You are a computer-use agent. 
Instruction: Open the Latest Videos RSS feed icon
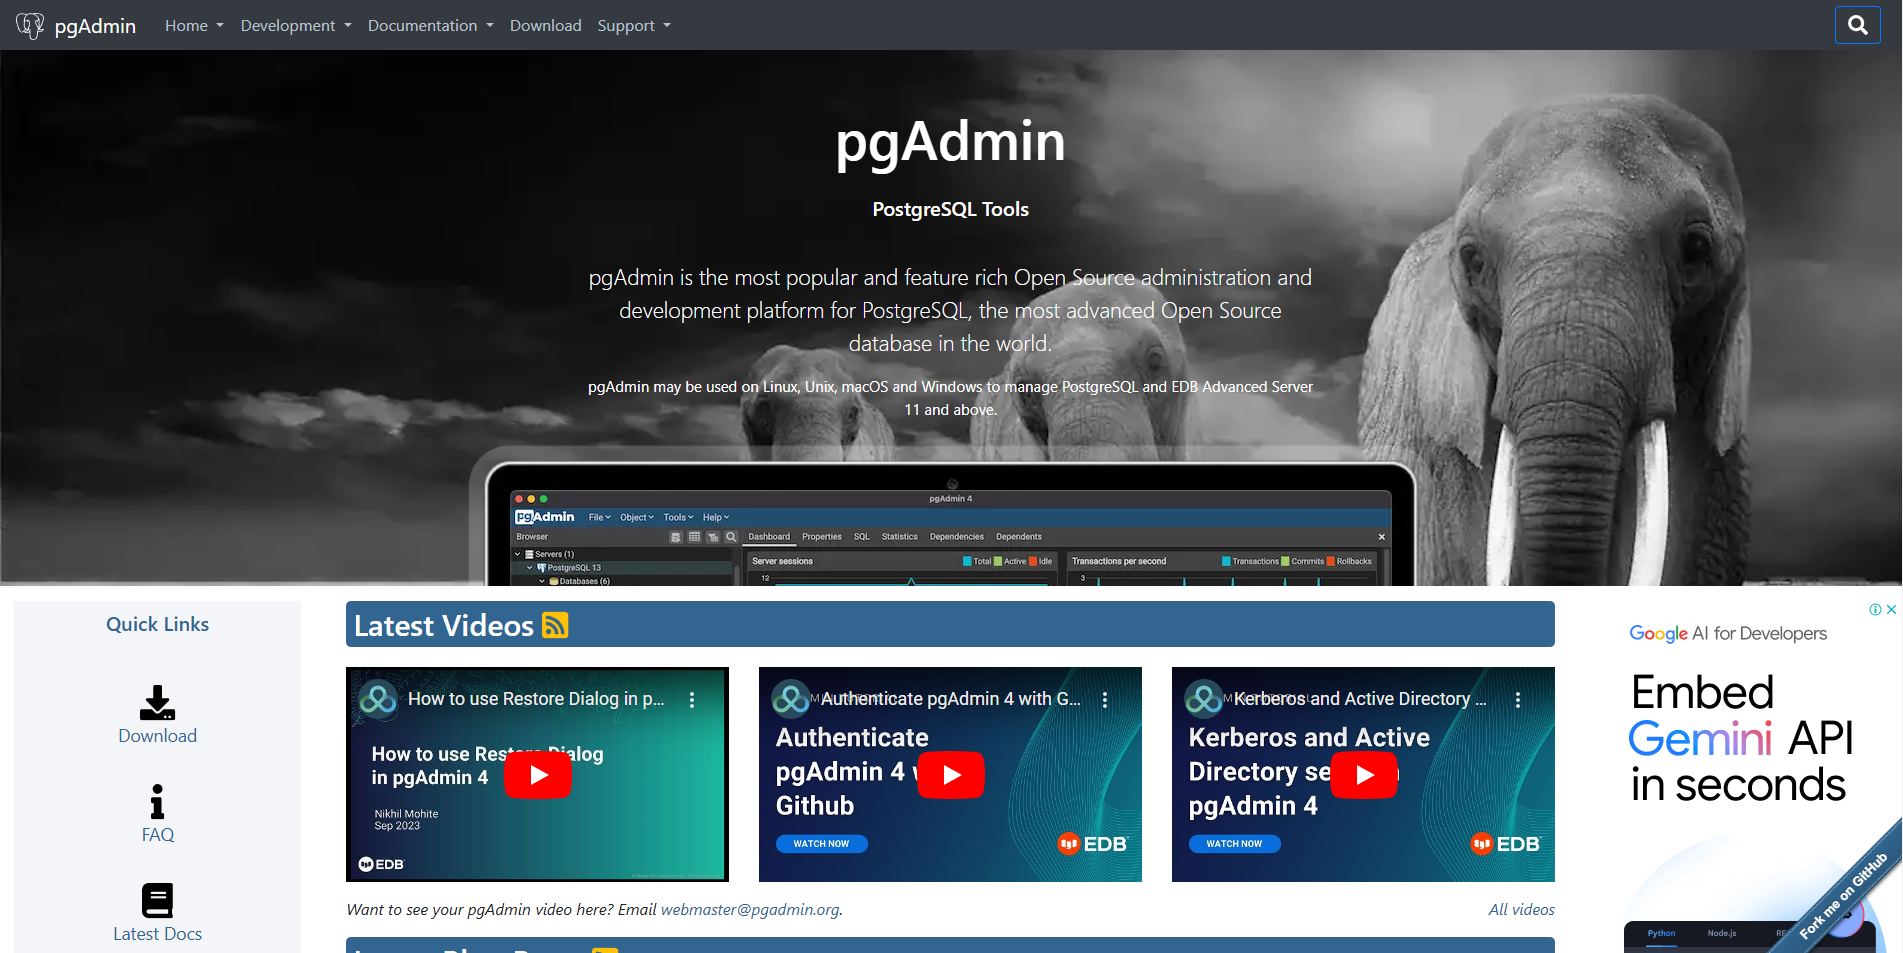[555, 625]
